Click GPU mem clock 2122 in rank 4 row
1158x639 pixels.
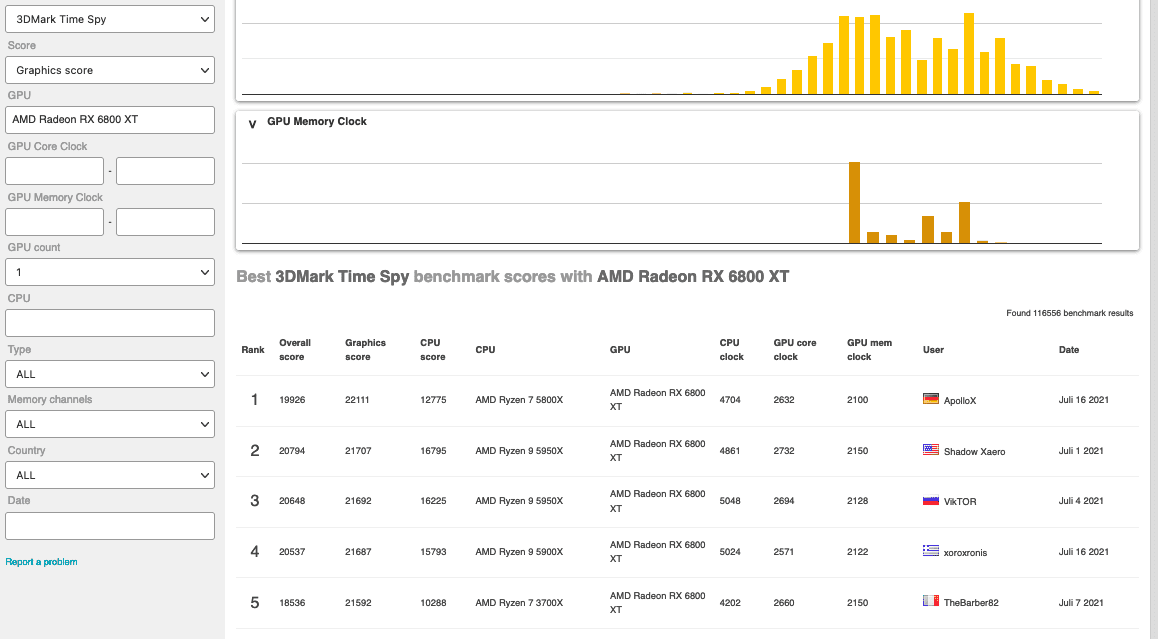857,552
